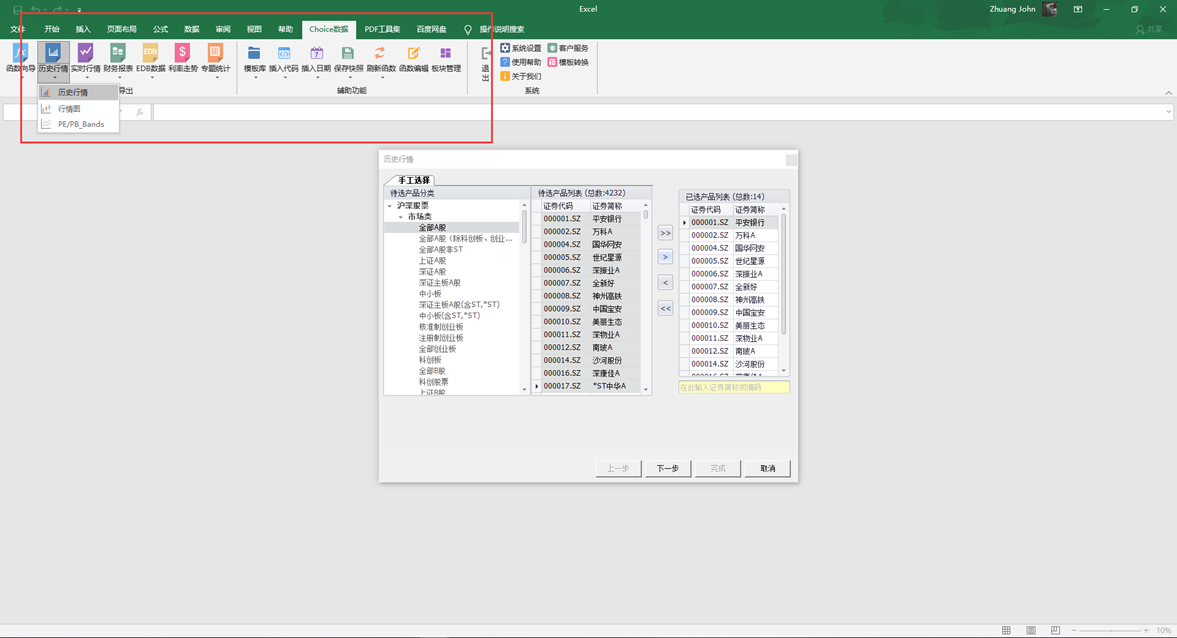Select the 手工选择 tab in dialog
Viewport: 1177px width, 638px height.
[x=414, y=180]
